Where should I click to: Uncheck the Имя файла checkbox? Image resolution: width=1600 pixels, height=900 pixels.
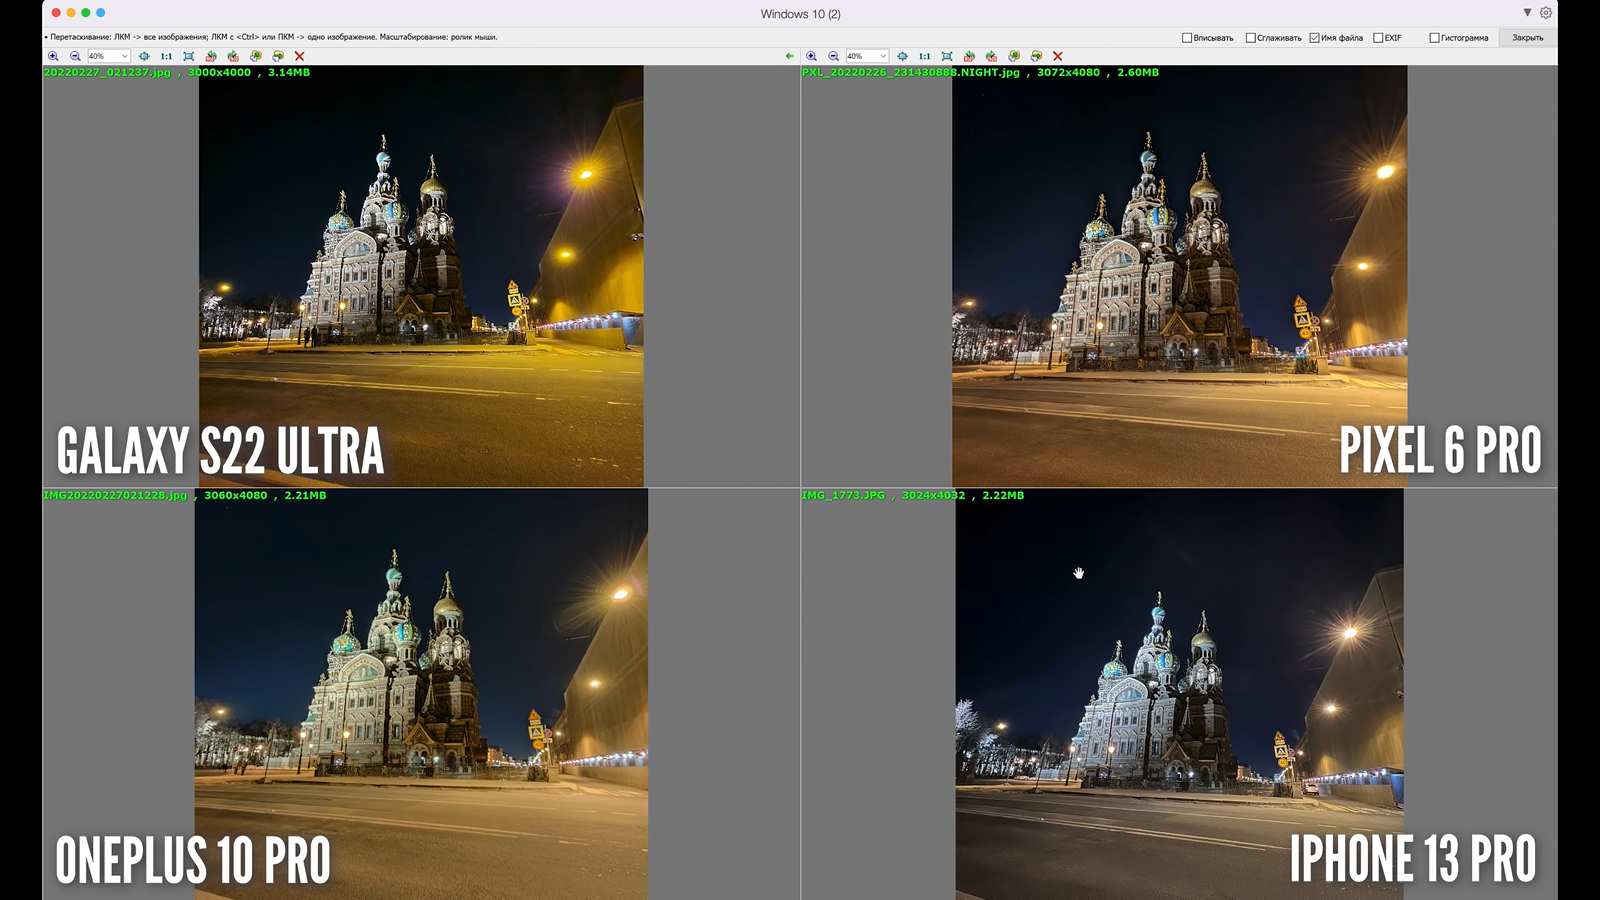coord(1314,38)
